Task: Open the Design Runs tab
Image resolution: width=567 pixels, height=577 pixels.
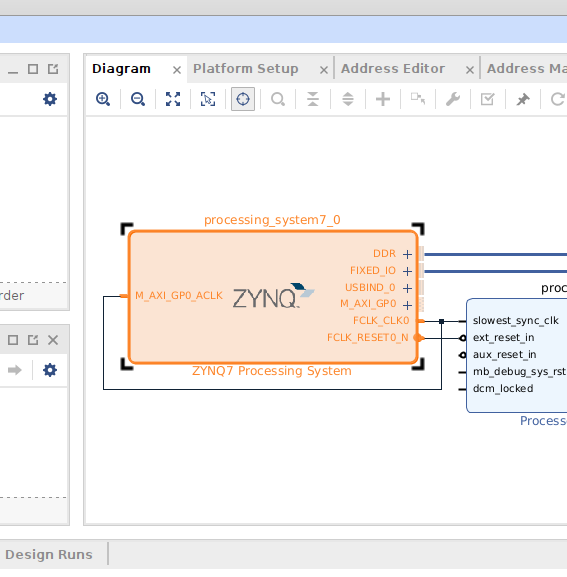Action: click(49, 555)
